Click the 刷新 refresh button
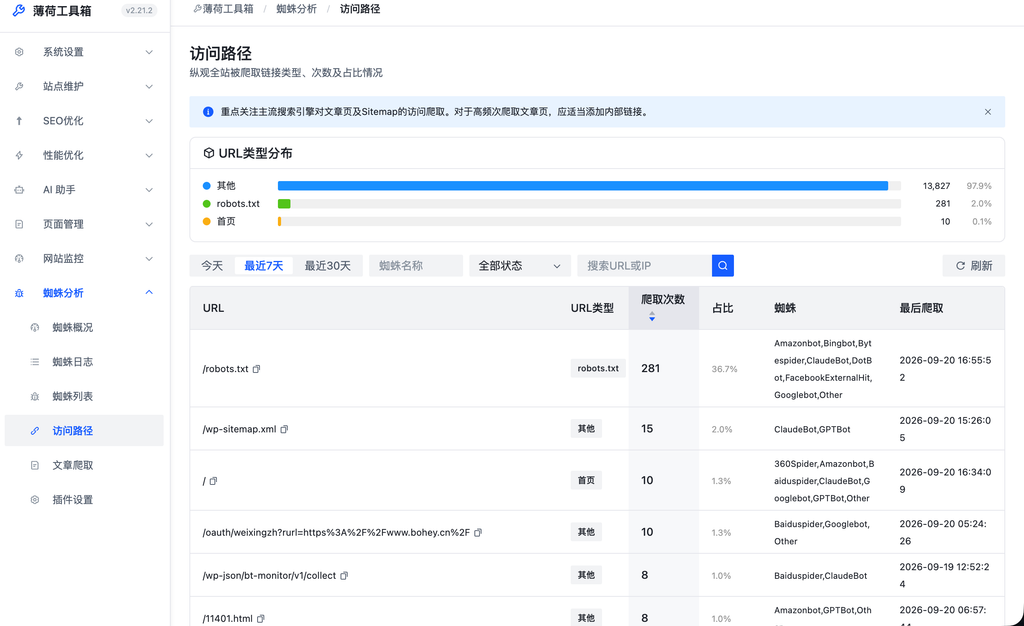The image size is (1024, 626). click(x=974, y=266)
